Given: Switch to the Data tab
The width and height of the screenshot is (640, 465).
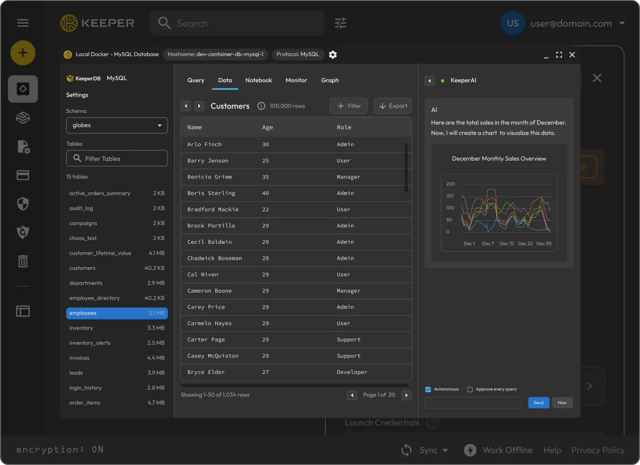Looking at the screenshot, I should 225,80.
